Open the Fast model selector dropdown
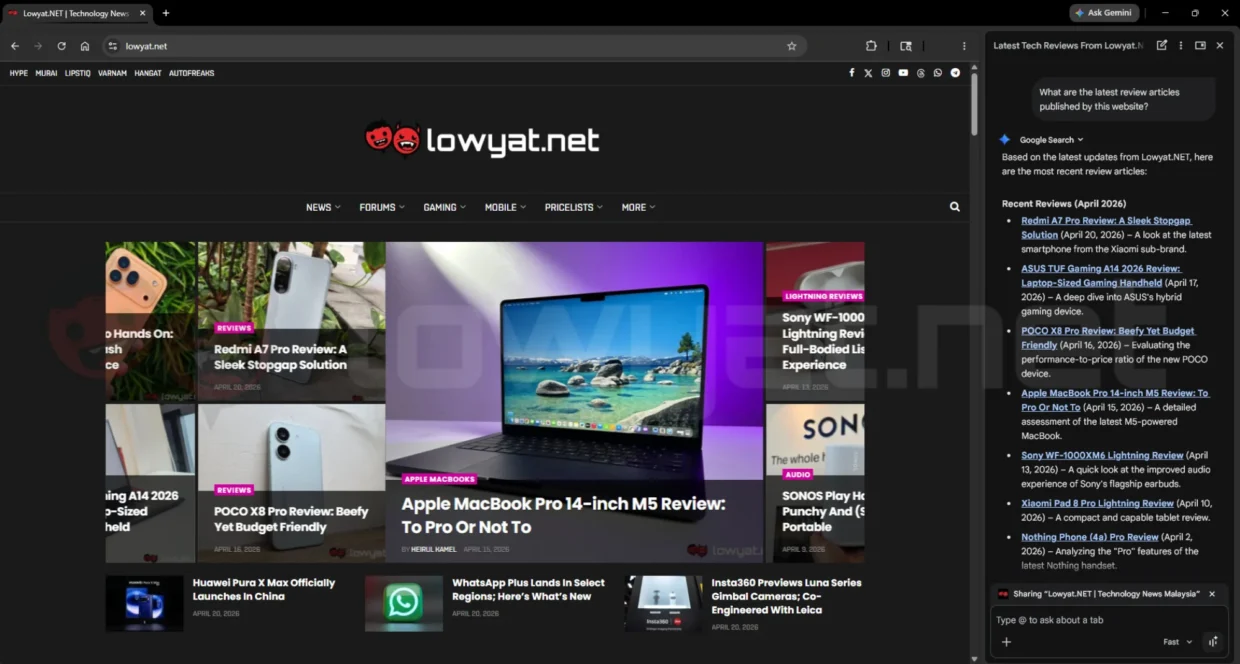 (x=1177, y=641)
